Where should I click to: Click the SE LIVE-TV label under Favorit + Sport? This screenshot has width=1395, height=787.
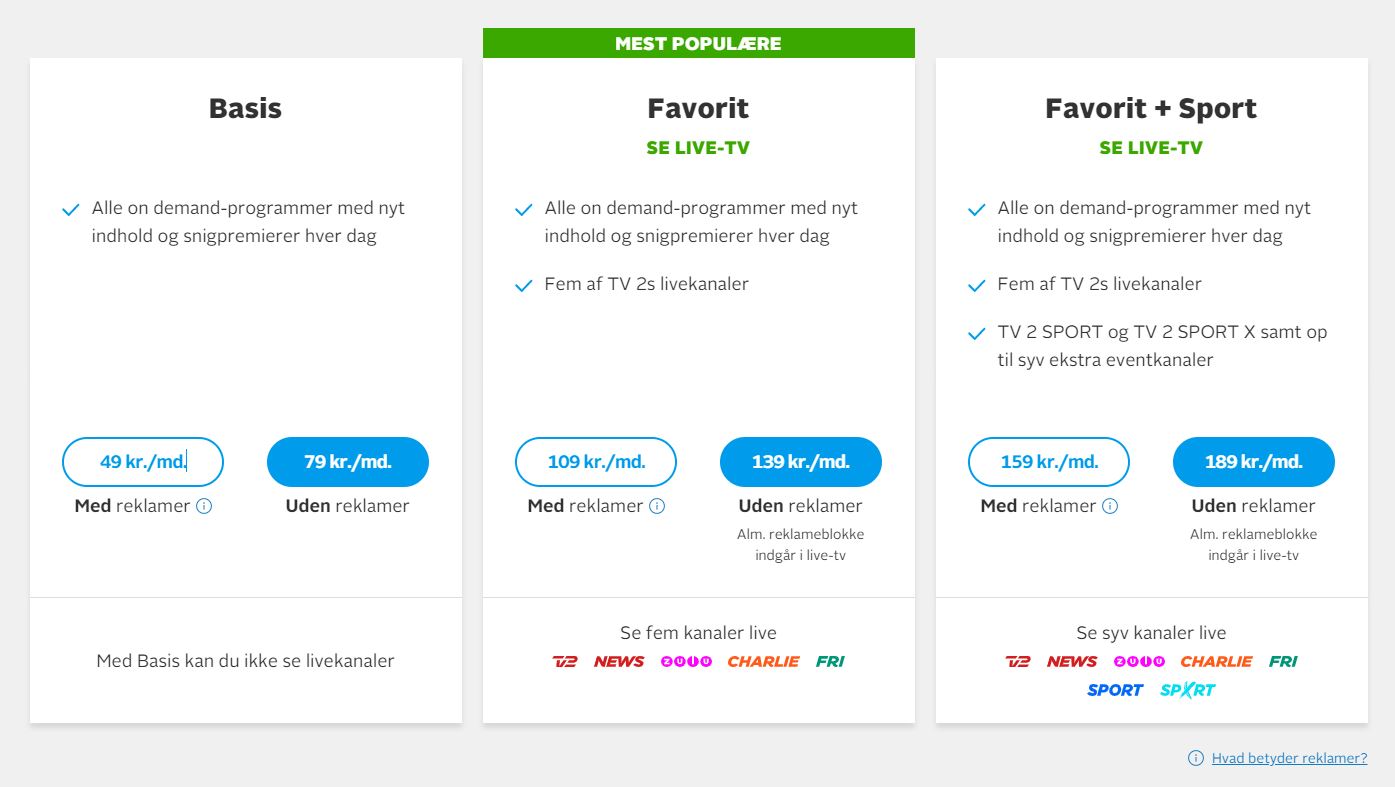click(1151, 148)
